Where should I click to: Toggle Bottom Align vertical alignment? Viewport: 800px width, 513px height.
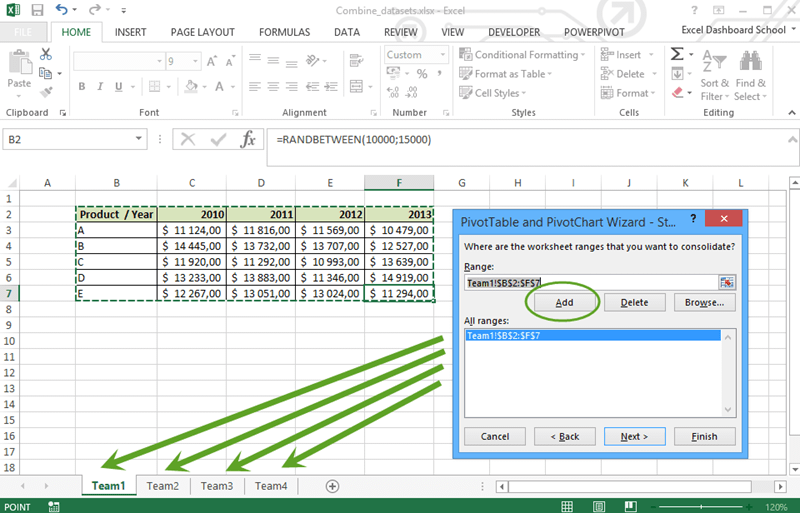tap(291, 64)
